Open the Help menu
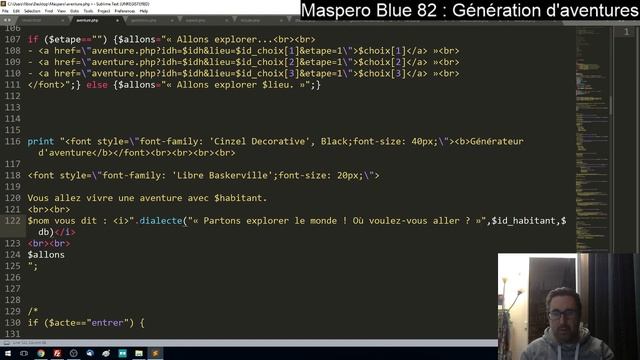The width and height of the screenshot is (640, 360). click(x=144, y=11)
